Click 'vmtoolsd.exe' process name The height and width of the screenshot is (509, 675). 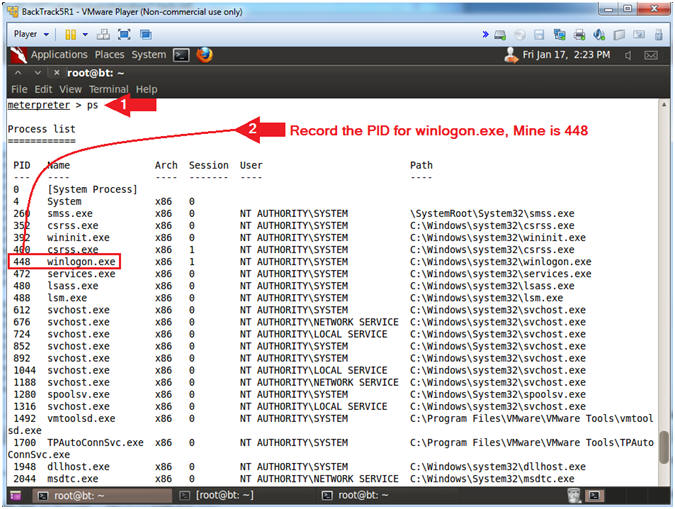(81, 419)
